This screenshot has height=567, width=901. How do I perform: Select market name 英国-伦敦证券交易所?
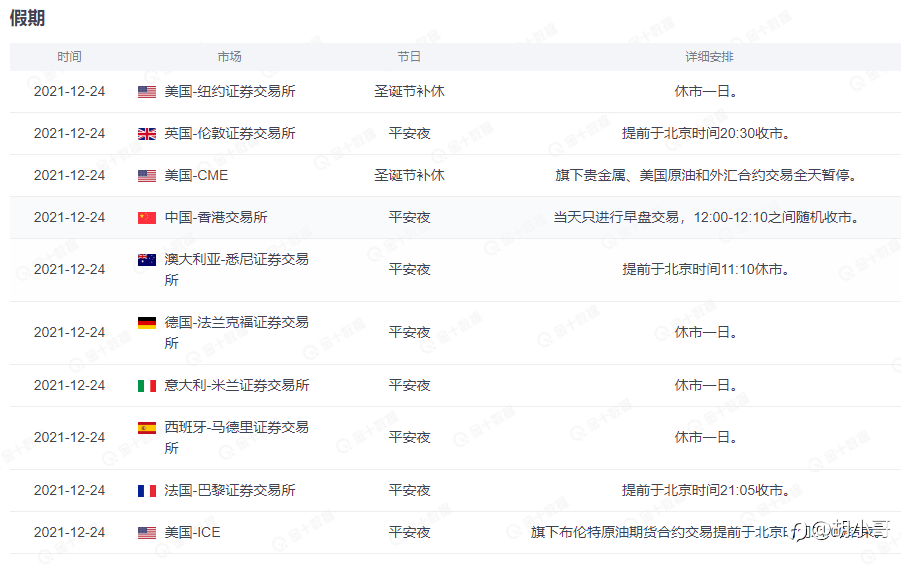pos(230,133)
